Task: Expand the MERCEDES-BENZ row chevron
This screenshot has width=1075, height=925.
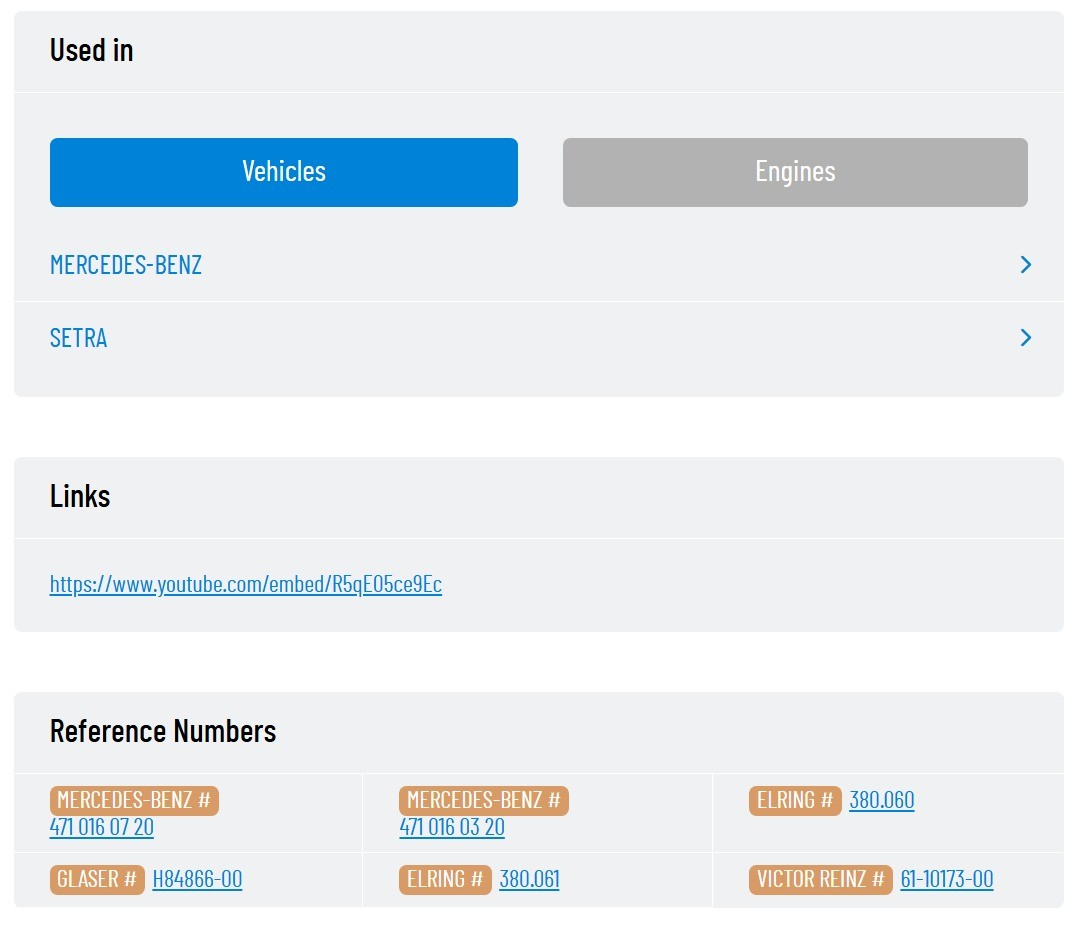Action: [x=1026, y=265]
